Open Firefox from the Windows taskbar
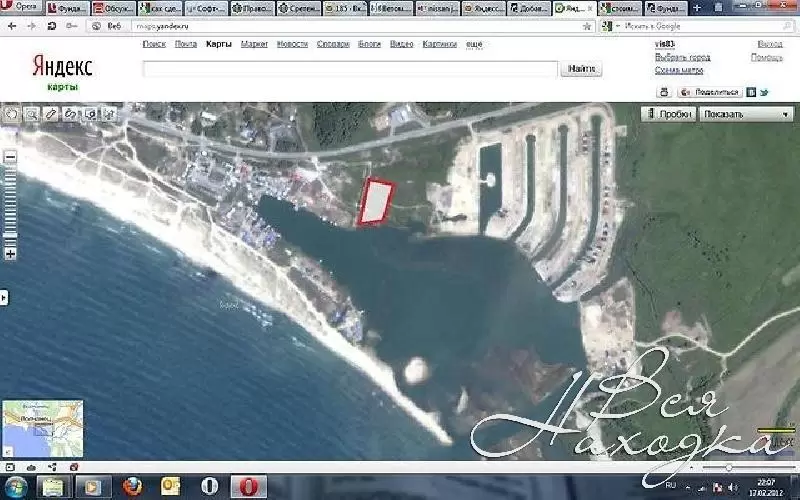 pos(132,487)
